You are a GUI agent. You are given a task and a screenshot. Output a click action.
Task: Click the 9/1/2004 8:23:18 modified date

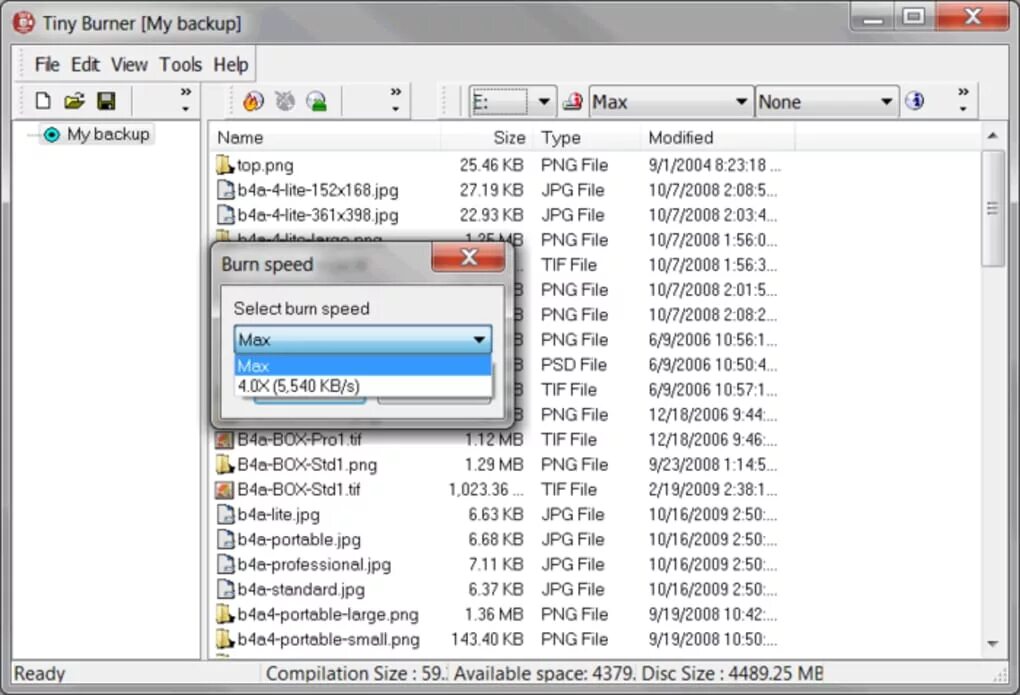point(714,165)
